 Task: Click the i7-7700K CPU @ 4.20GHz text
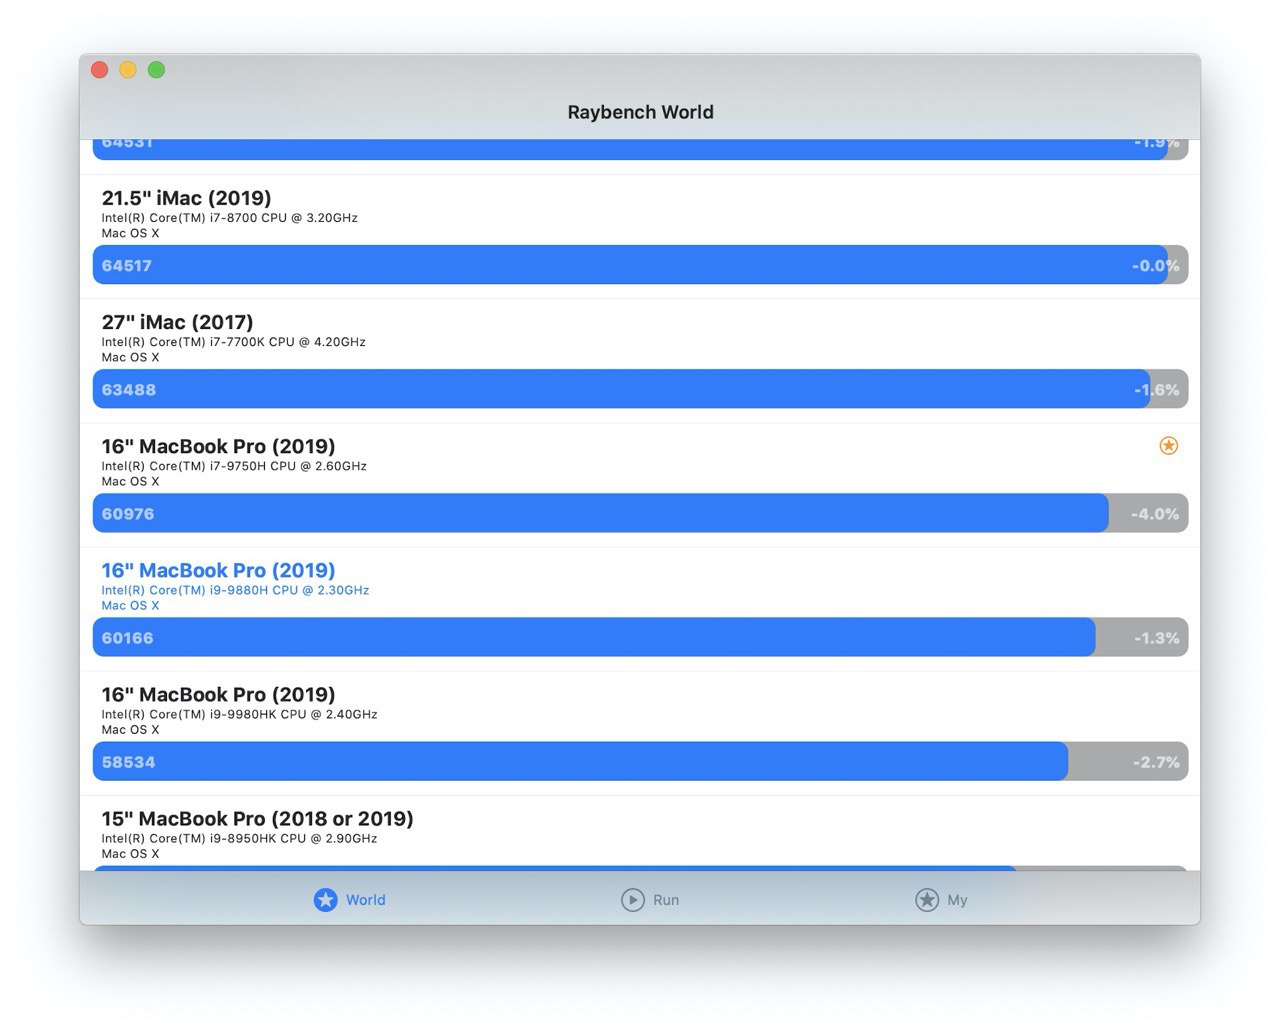[x=233, y=342]
